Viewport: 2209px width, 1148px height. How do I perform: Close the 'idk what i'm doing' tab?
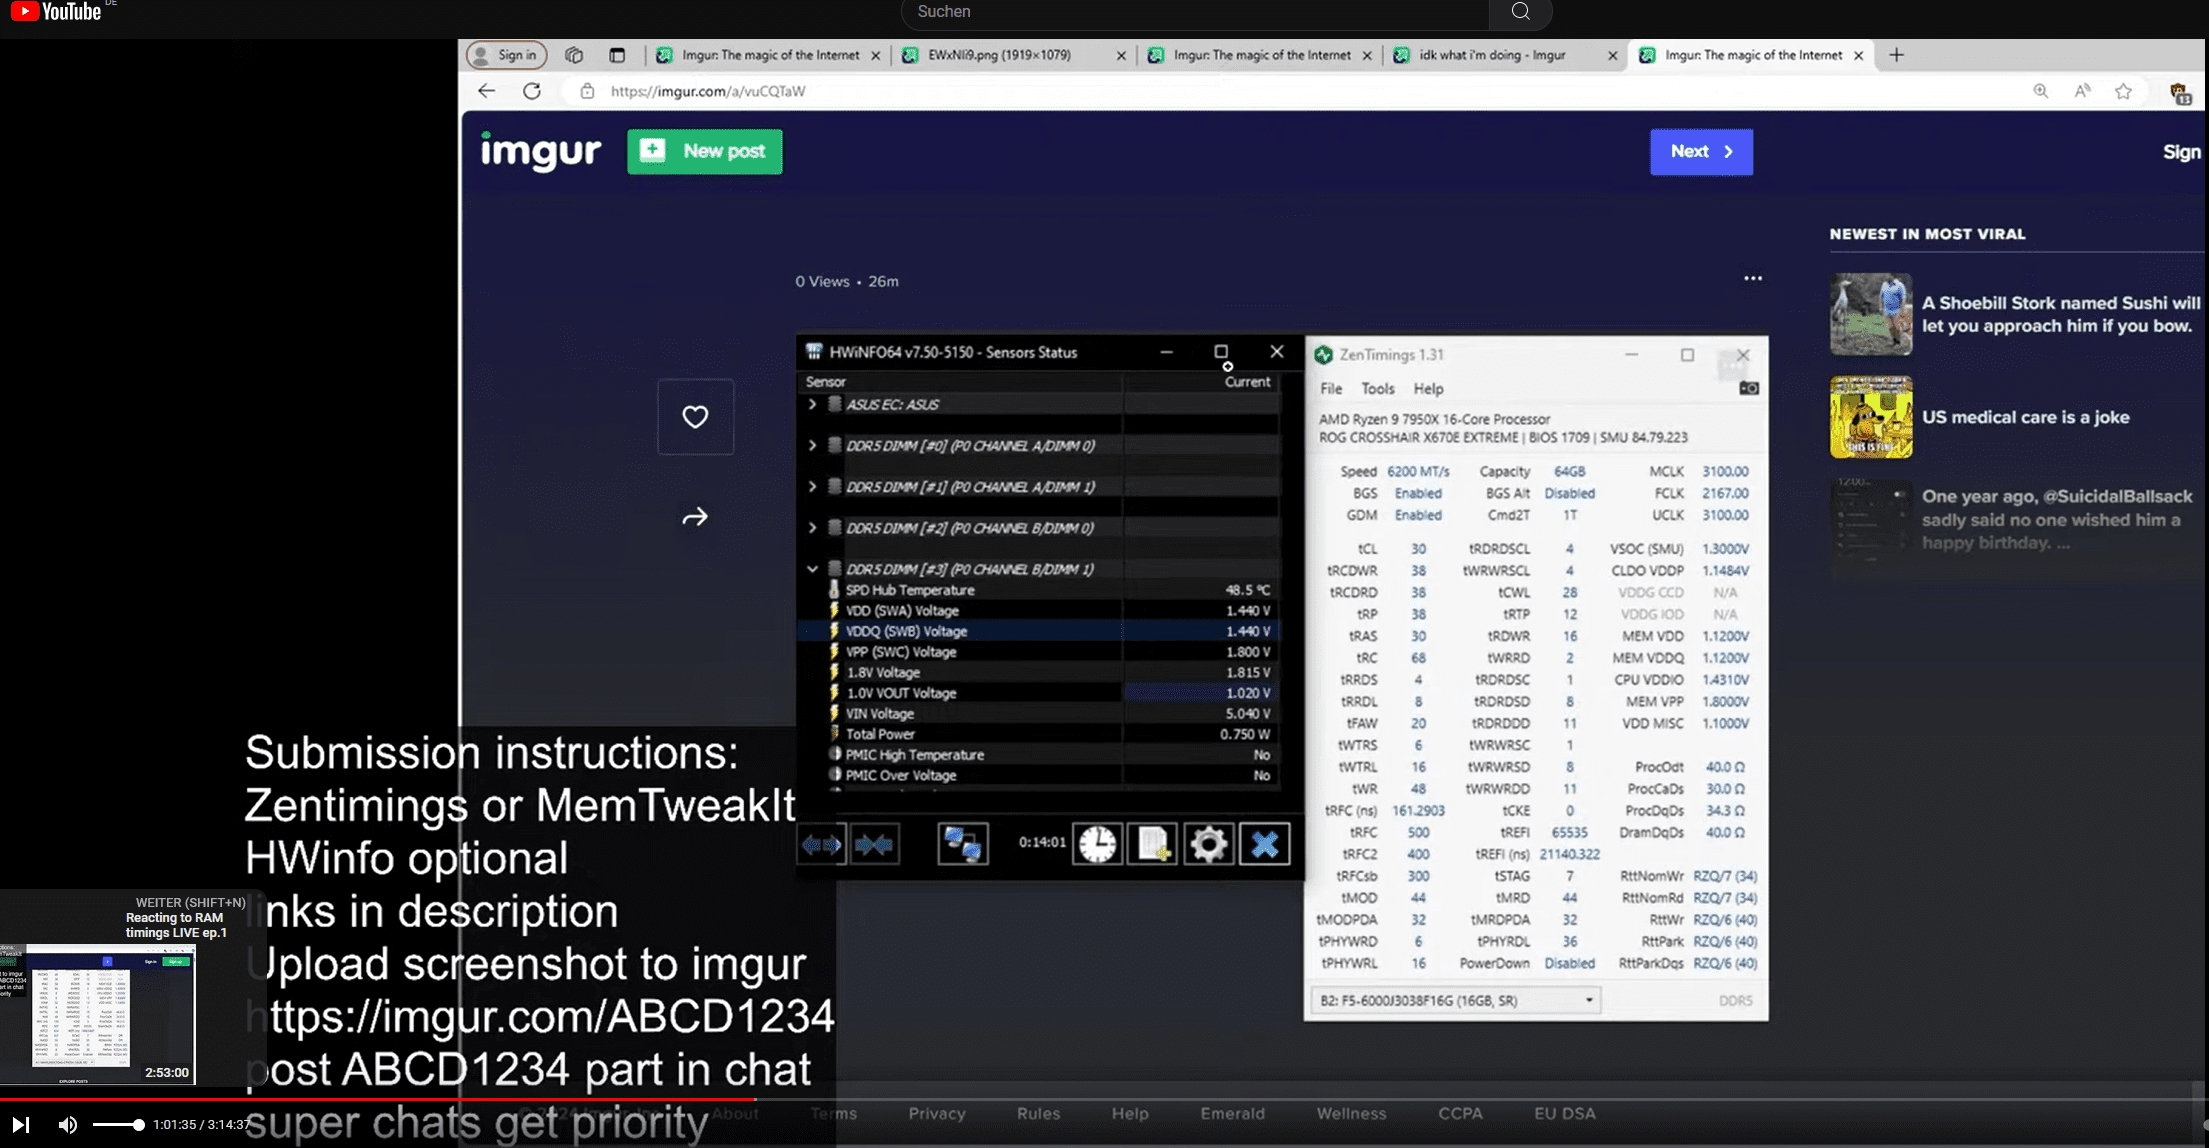pos(1612,56)
